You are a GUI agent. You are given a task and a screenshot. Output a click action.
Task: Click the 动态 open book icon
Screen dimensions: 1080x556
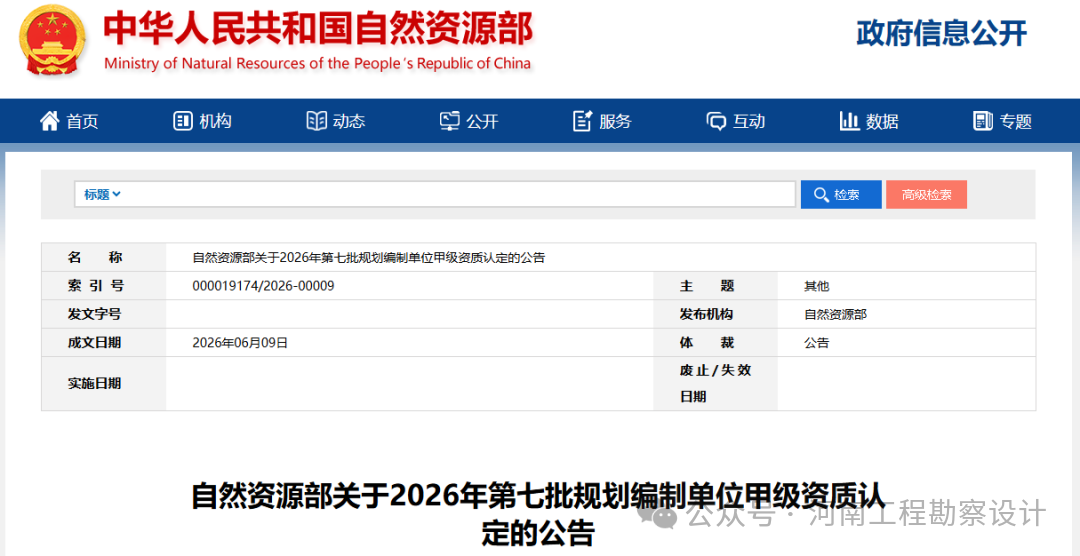[x=316, y=121]
